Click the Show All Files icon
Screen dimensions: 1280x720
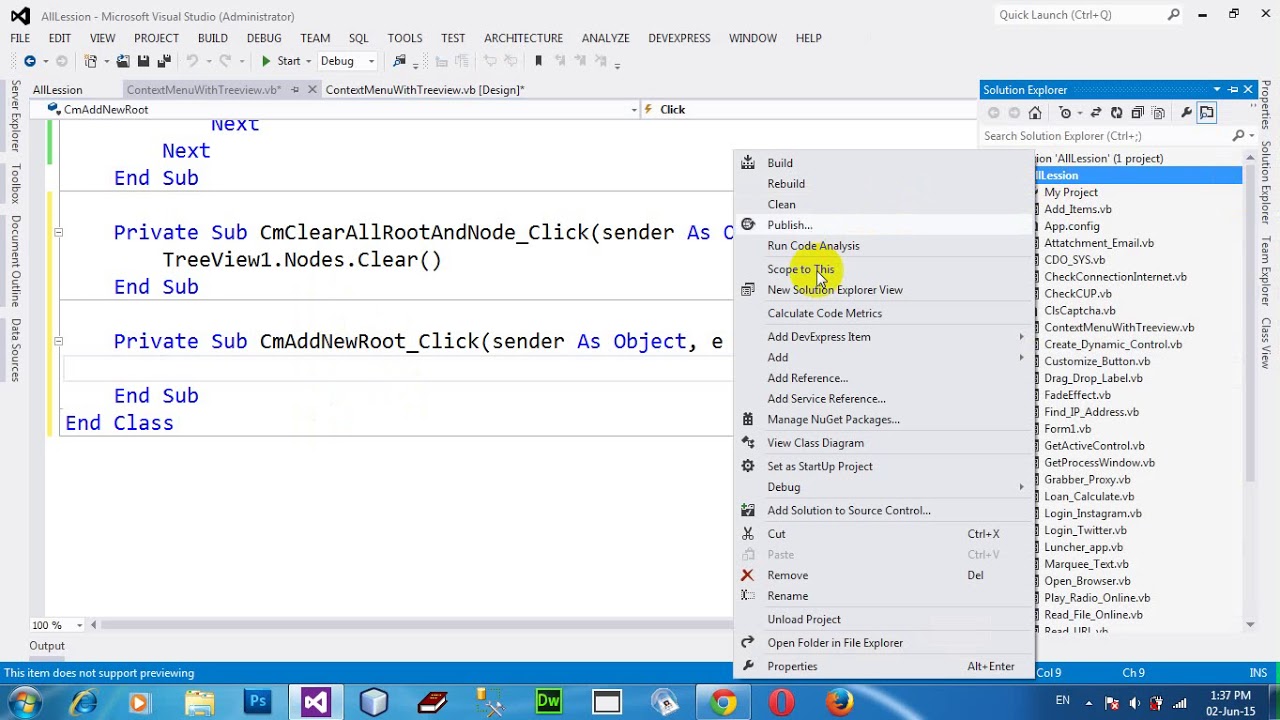coord(1158,113)
